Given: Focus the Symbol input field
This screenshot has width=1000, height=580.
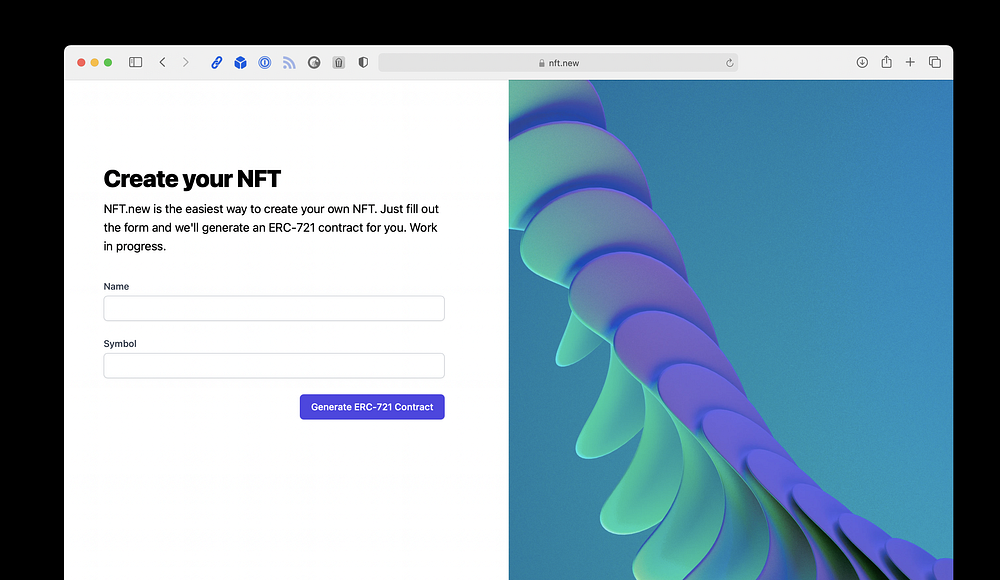Looking at the screenshot, I should [x=274, y=366].
